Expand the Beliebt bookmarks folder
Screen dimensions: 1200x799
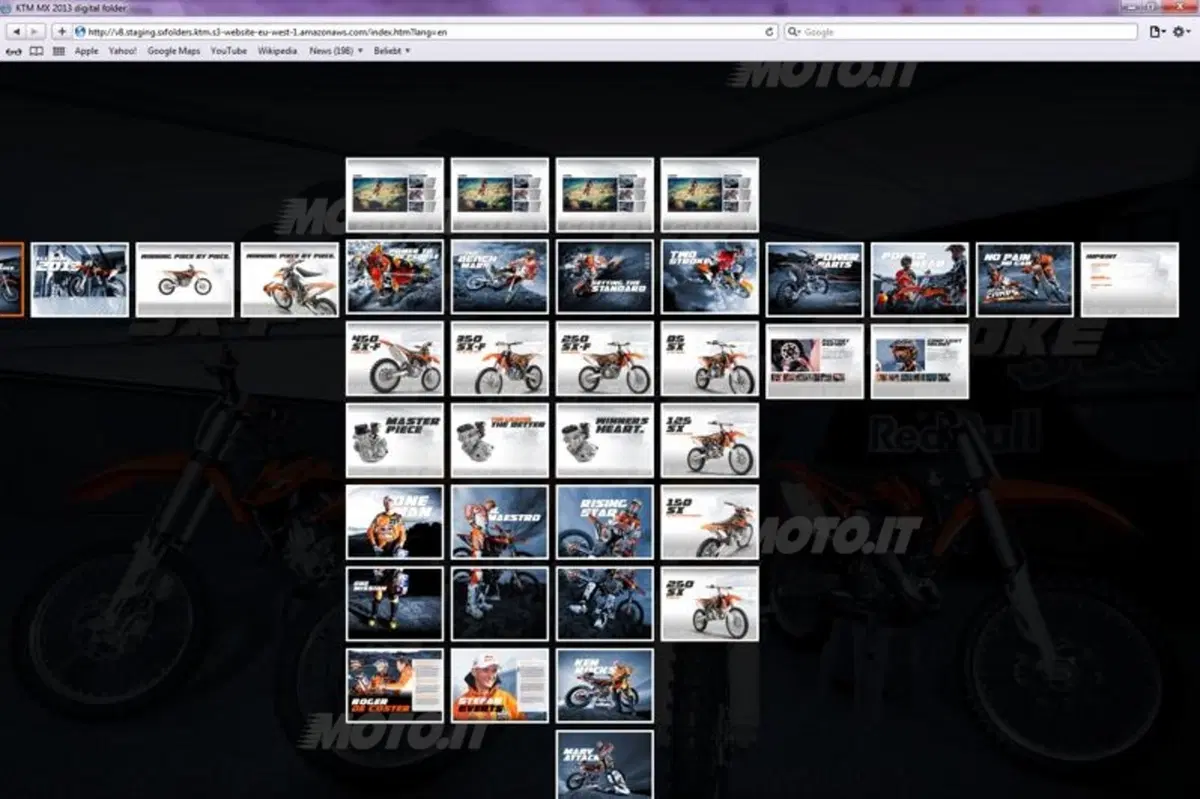392,51
